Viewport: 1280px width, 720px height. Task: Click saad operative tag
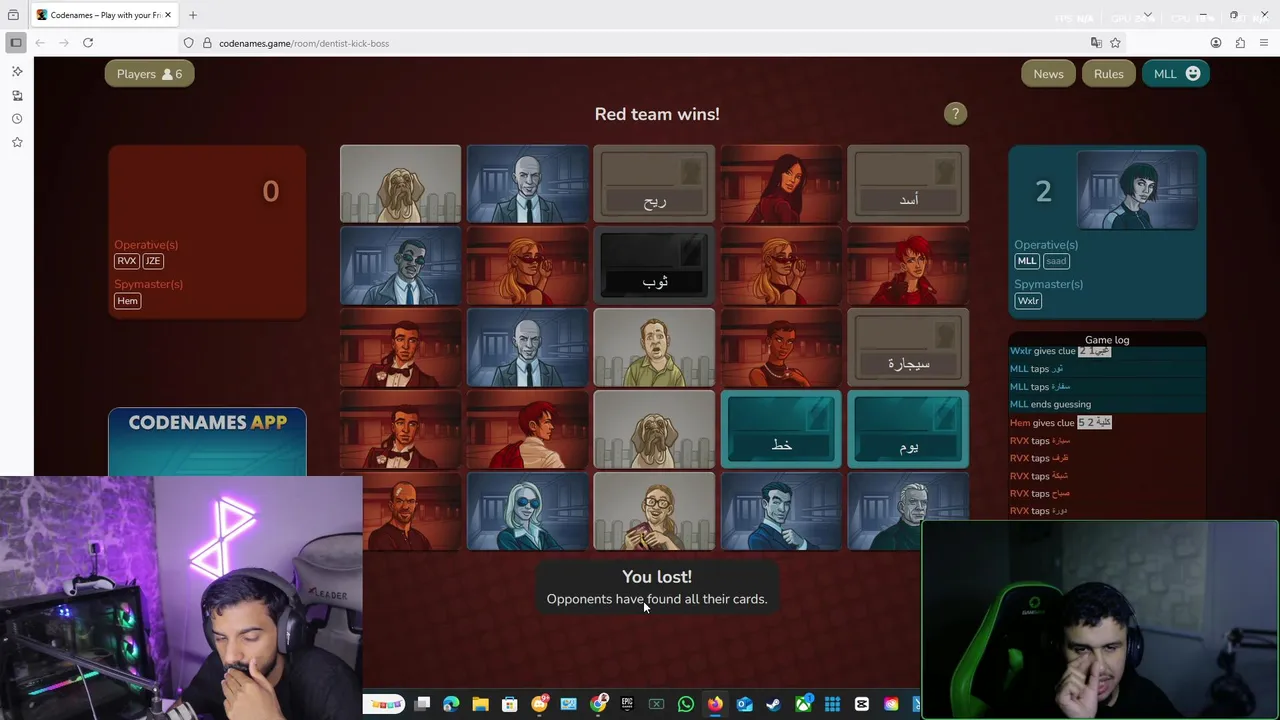pyautogui.click(x=1056, y=261)
